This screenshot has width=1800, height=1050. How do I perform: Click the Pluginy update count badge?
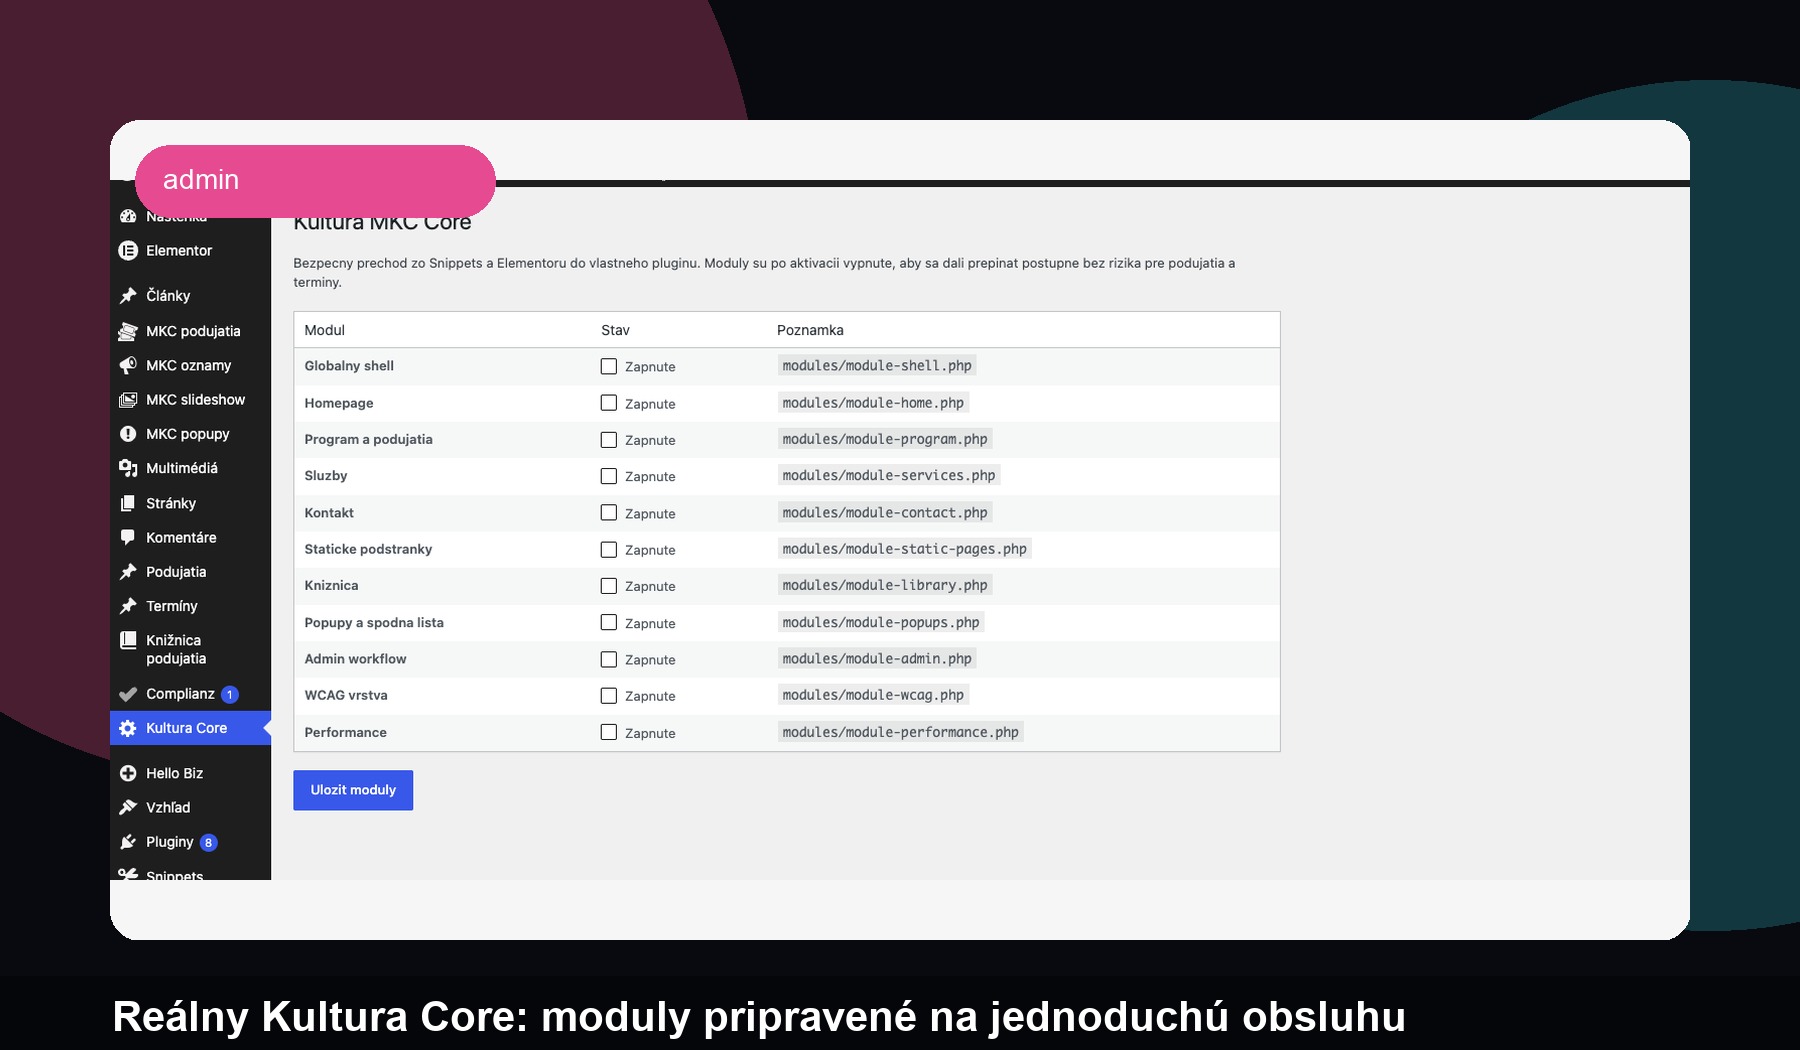208,842
